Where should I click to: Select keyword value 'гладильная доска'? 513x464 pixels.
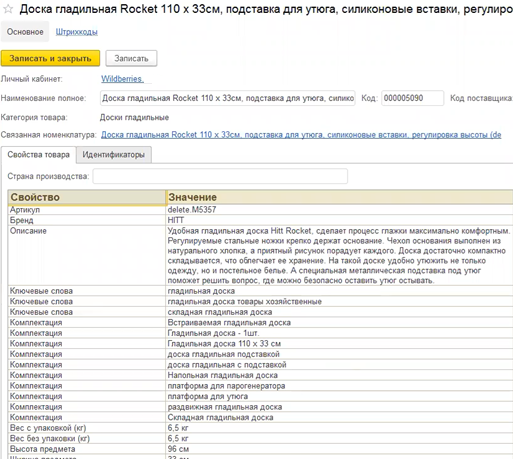tap(339, 291)
